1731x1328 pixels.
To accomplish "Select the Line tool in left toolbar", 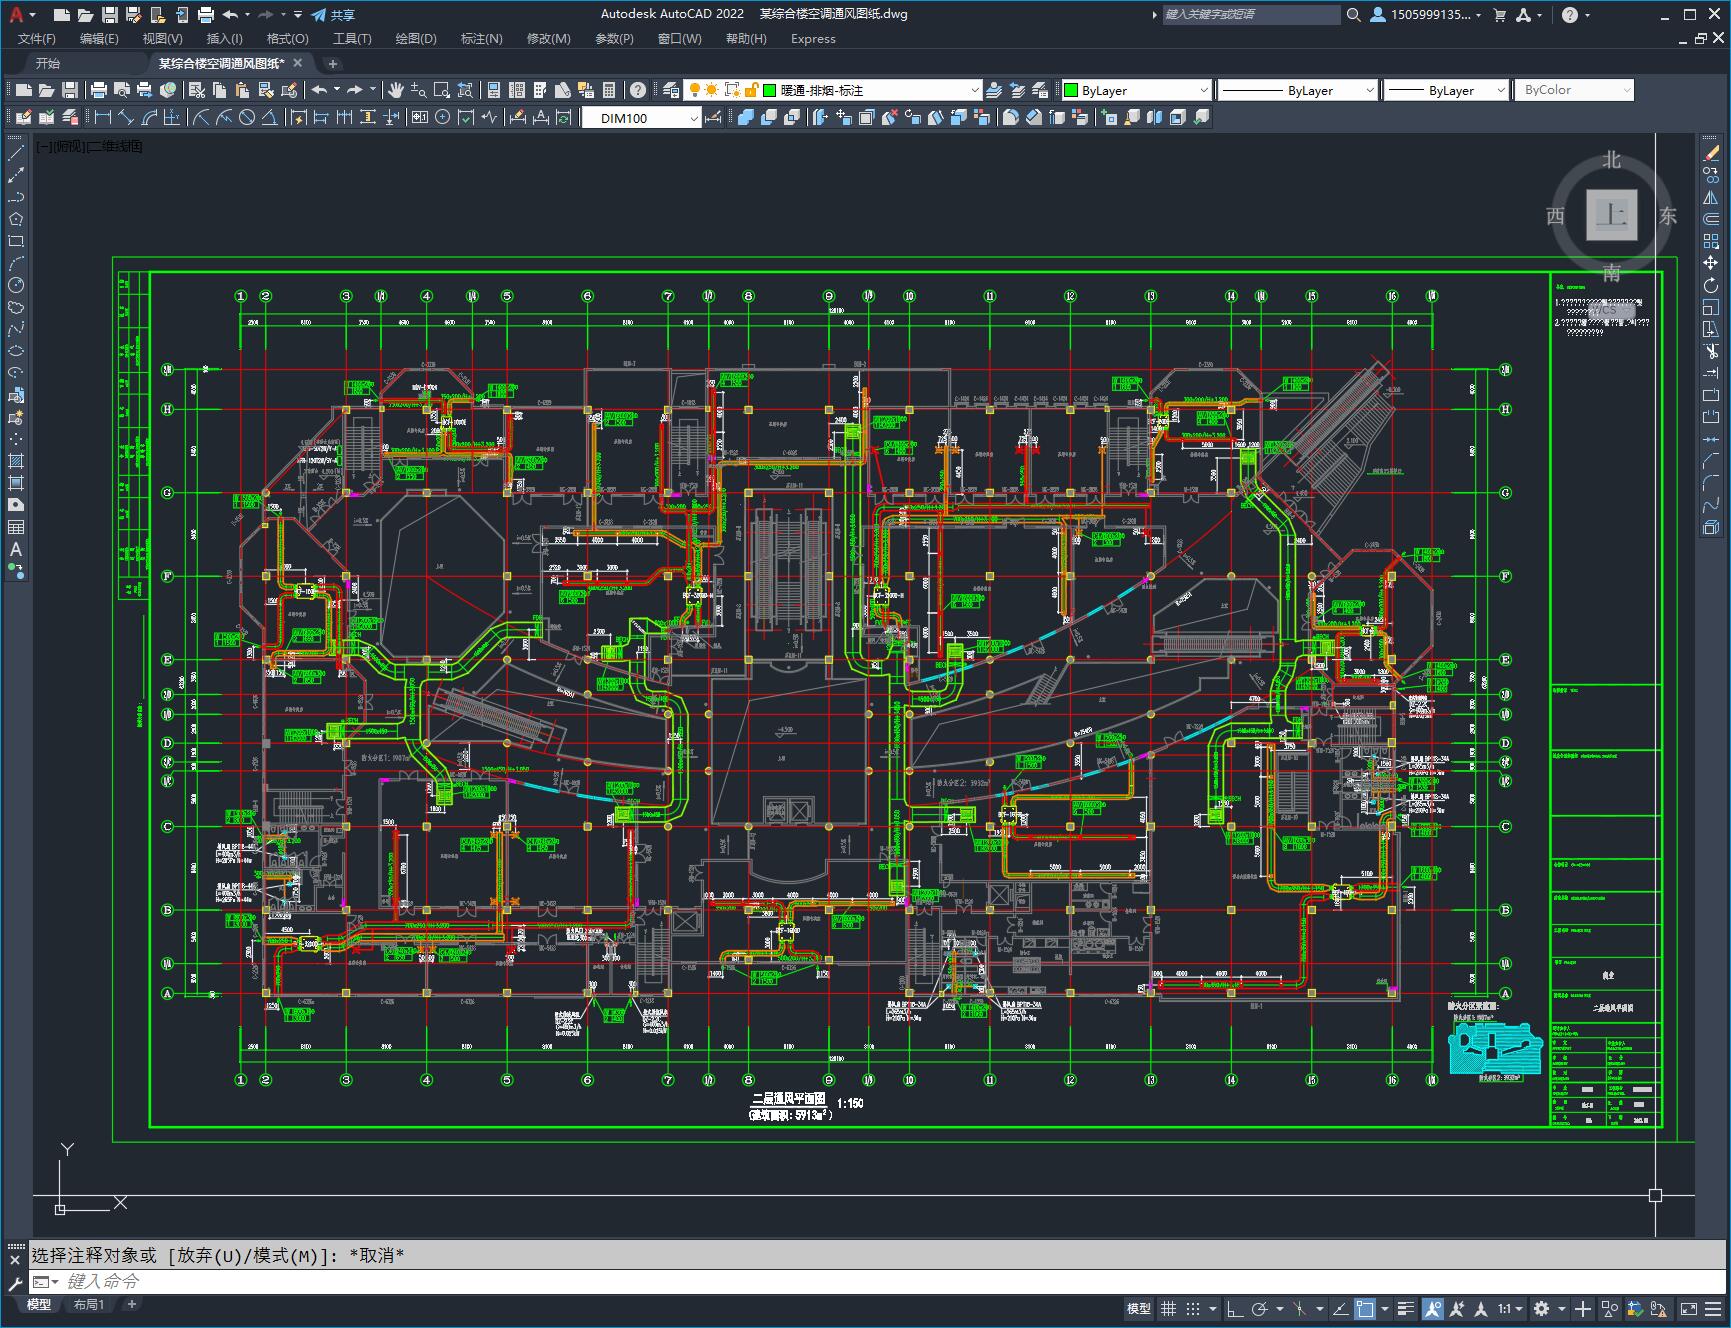I will tap(15, 153).
